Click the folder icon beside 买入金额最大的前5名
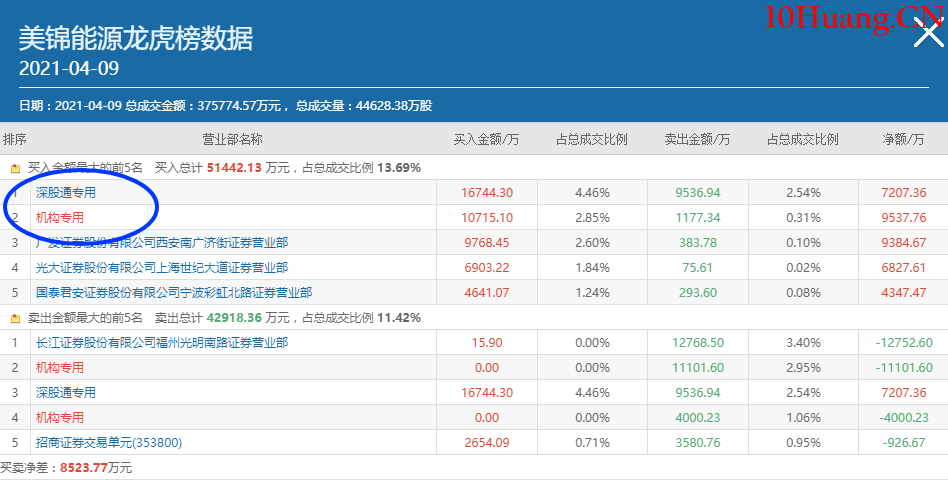 click(x=16, y=169)
